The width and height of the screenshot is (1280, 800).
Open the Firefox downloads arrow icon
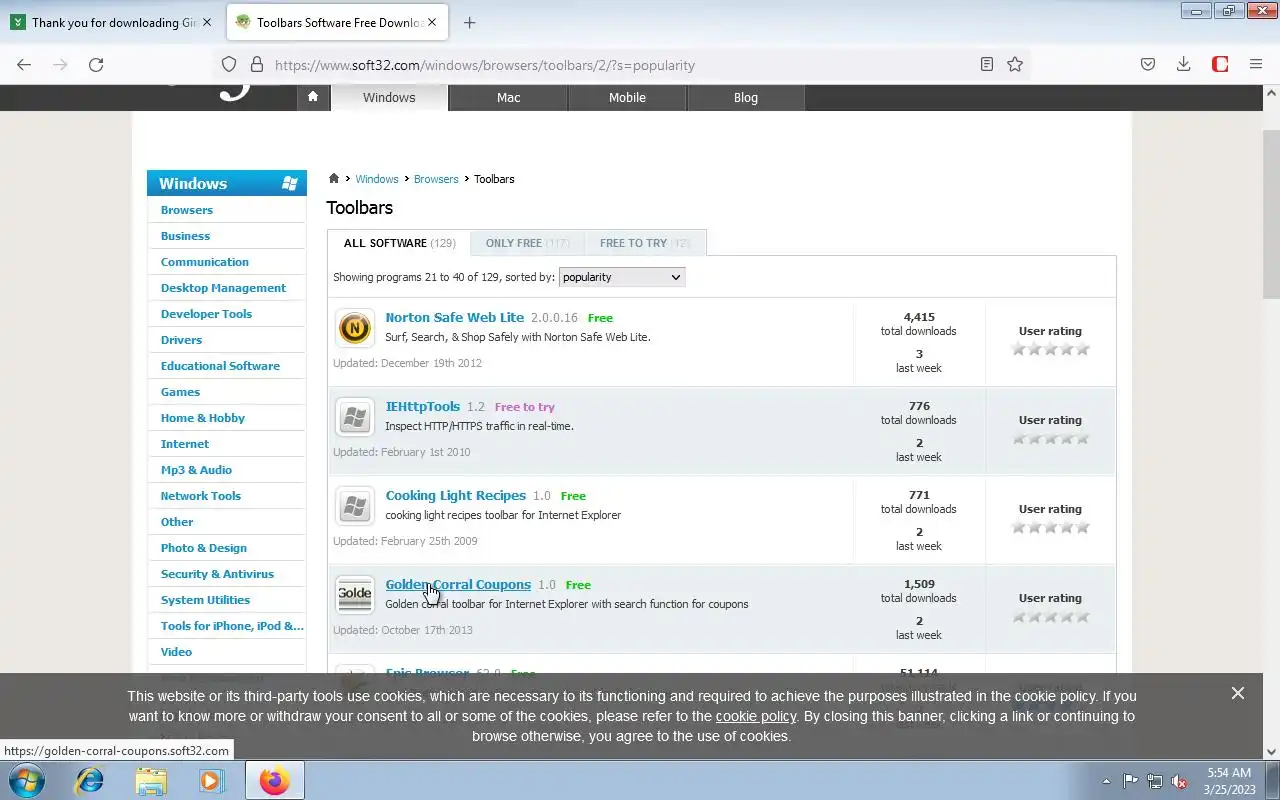coord(1183,64)
